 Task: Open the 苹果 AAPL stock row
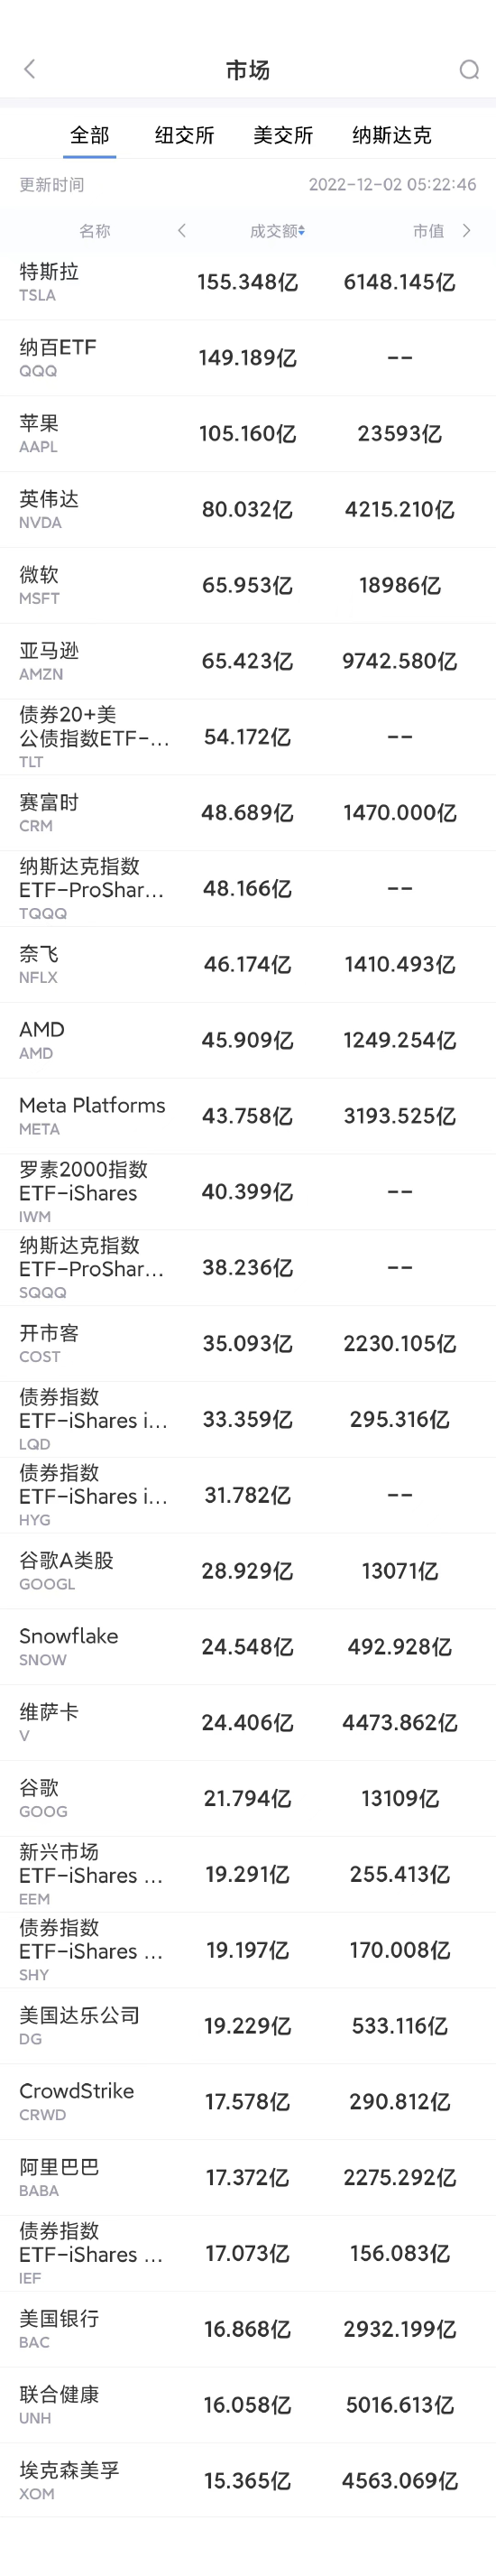click(248, 434)
